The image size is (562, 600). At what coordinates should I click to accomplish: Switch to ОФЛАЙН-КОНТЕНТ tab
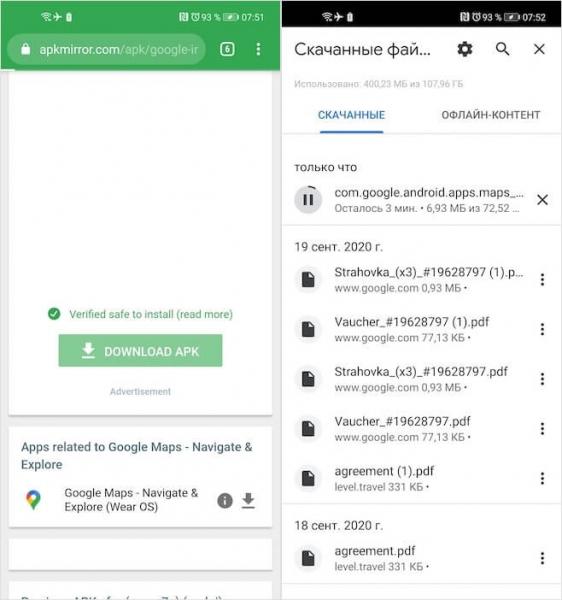tap(491, 115)
